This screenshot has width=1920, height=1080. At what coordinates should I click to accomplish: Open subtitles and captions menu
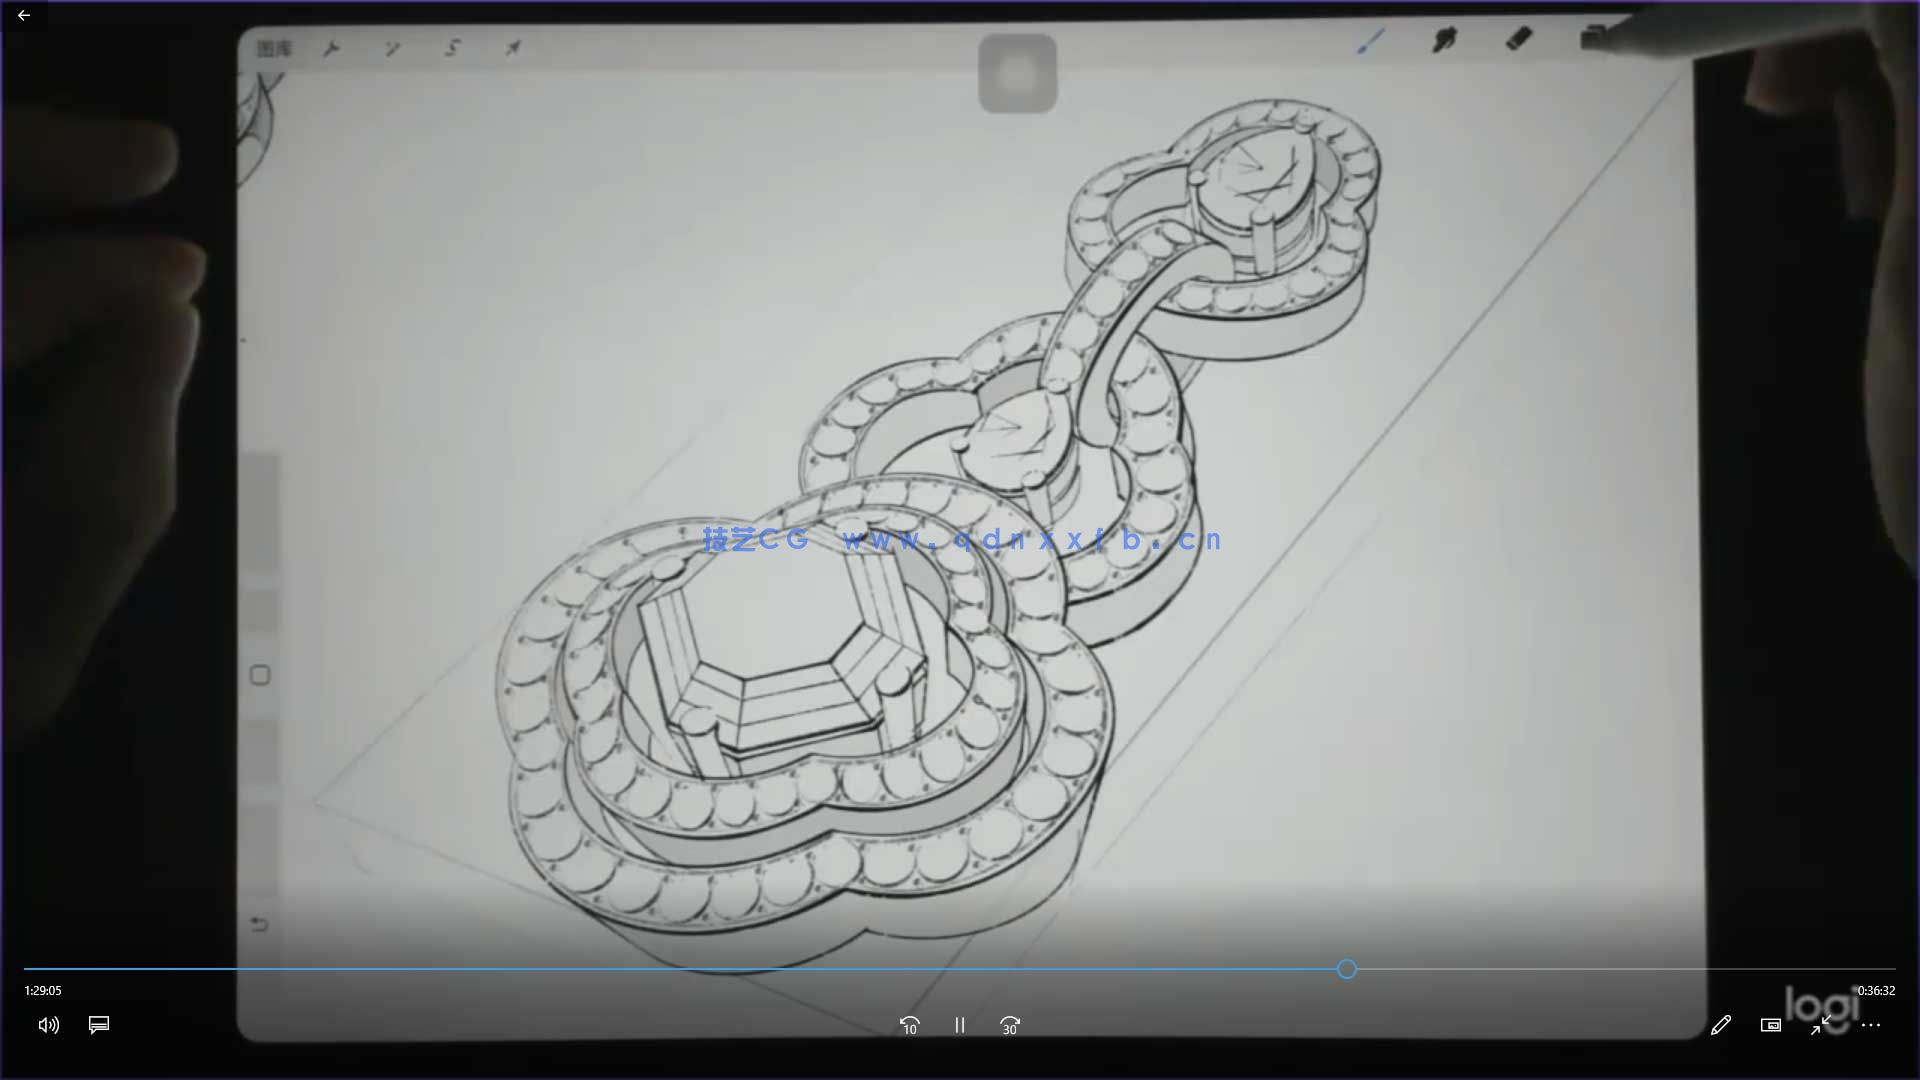tap(99, 1025)
